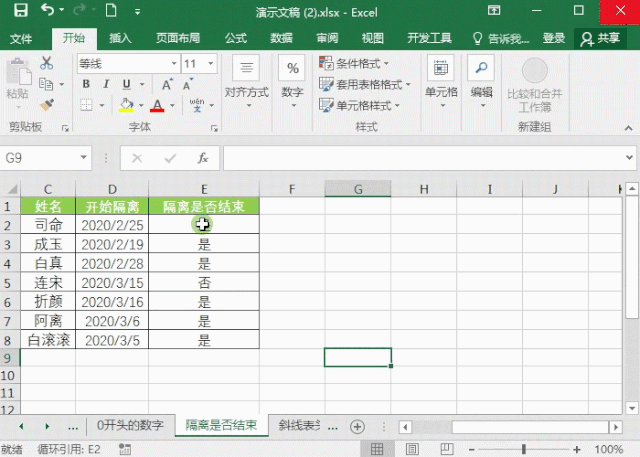Screen dimensions: 640x457
Task: Click 登录 to sign in
Action: coord(554,38)
